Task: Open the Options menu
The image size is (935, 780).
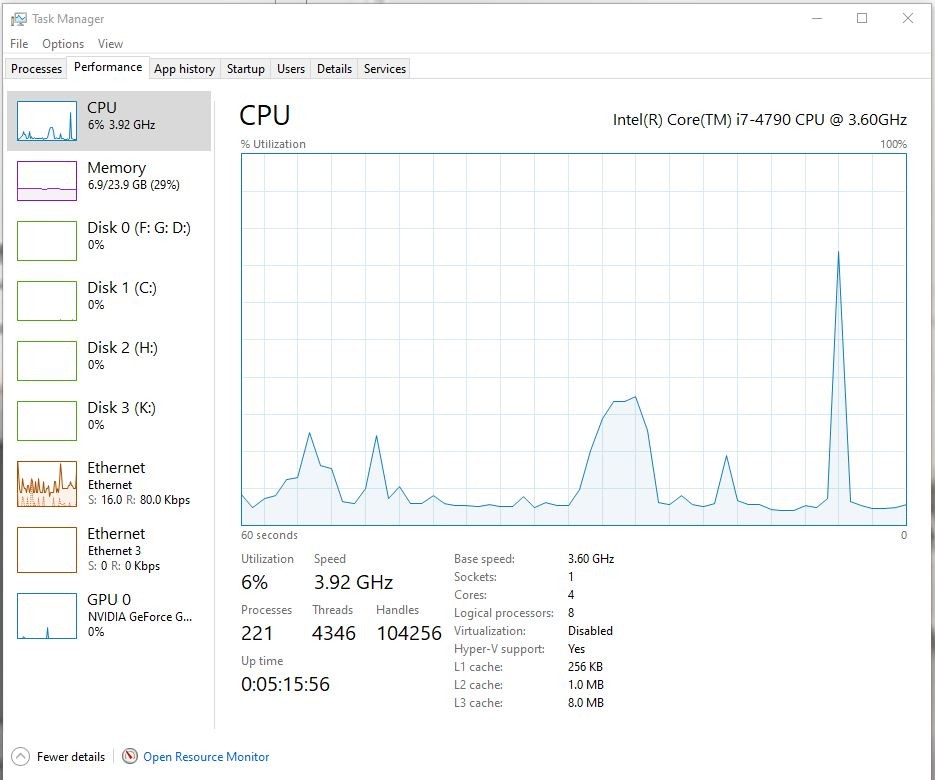Action: pyautogui.click(x=63, y=44)
